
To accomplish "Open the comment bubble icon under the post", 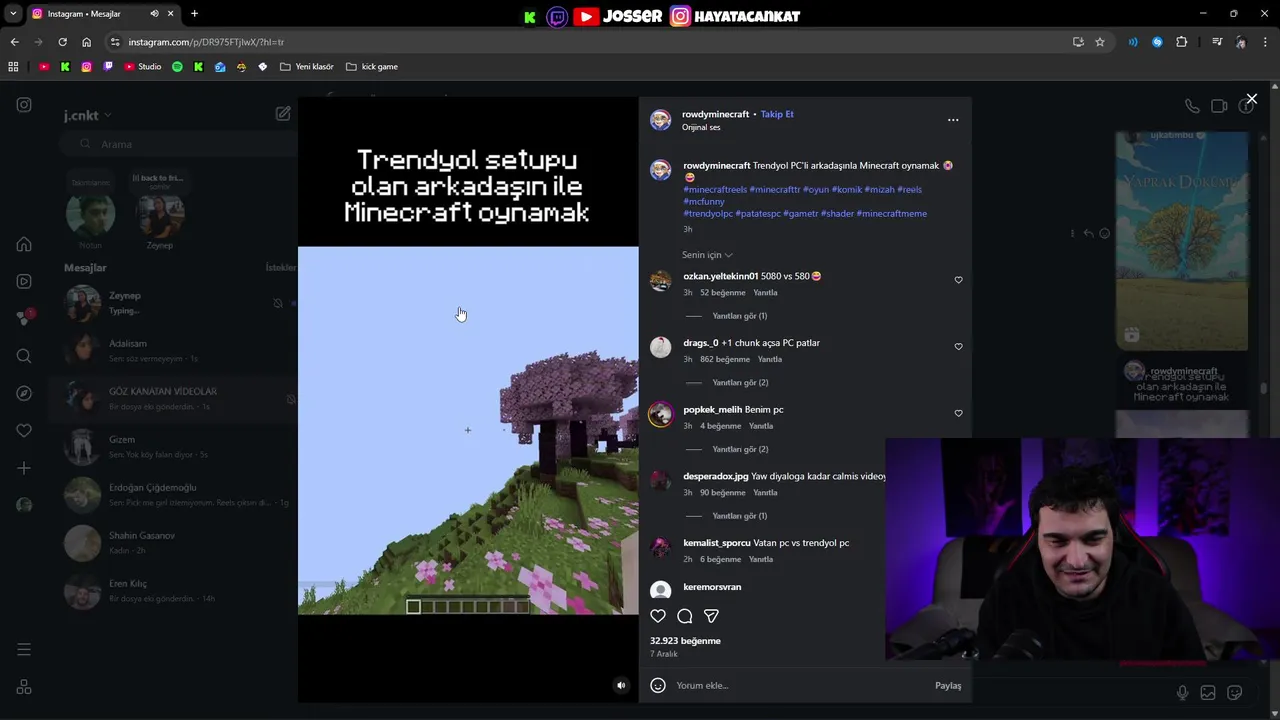I will coord(685,616).
